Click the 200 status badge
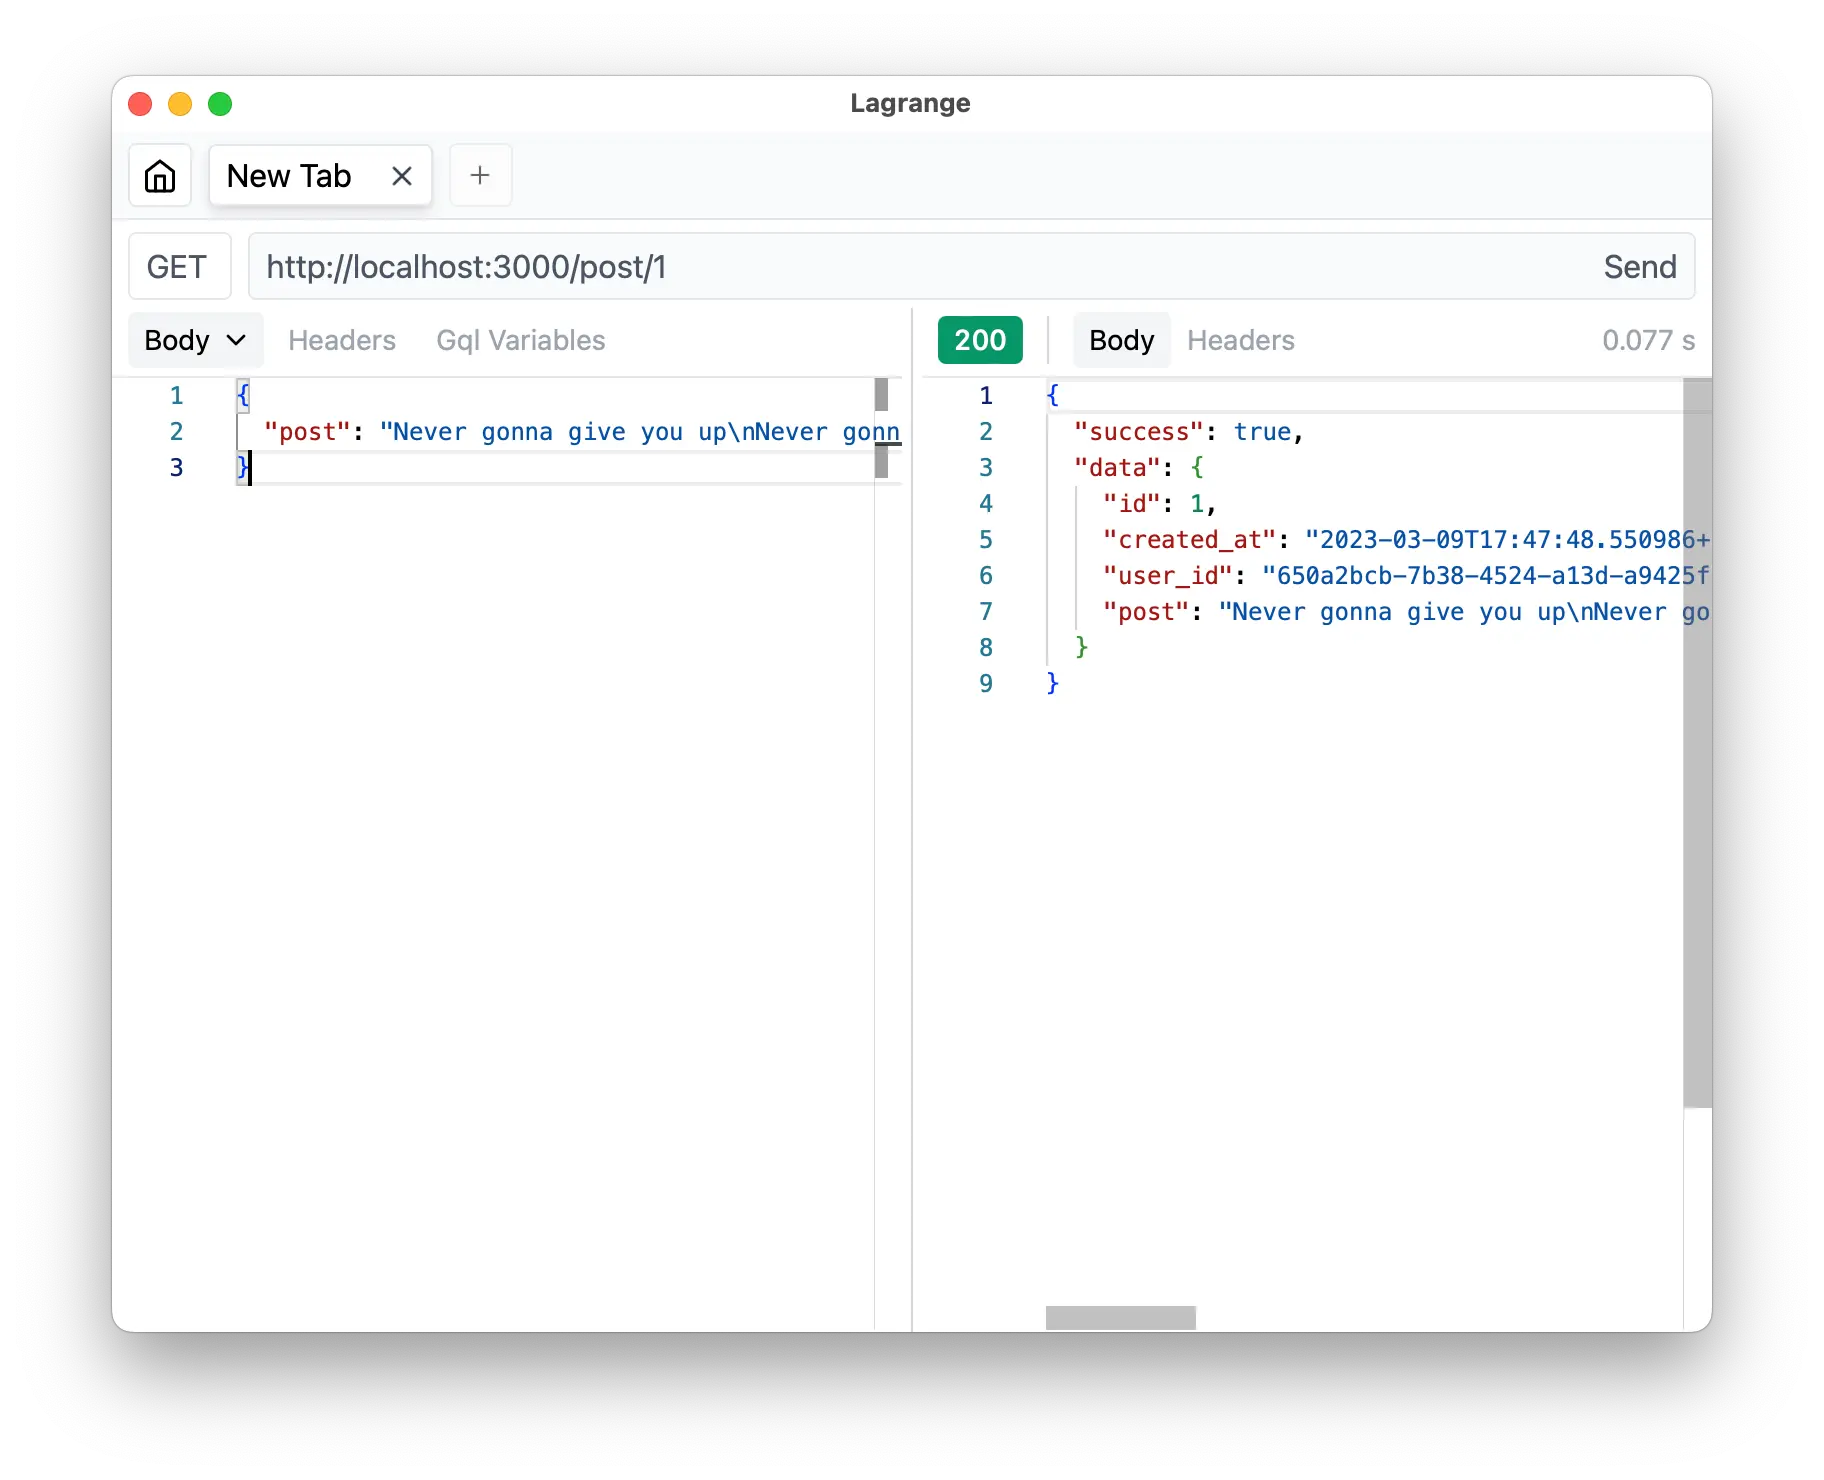The image size is (1824, 1480). [x=980, y=340]
